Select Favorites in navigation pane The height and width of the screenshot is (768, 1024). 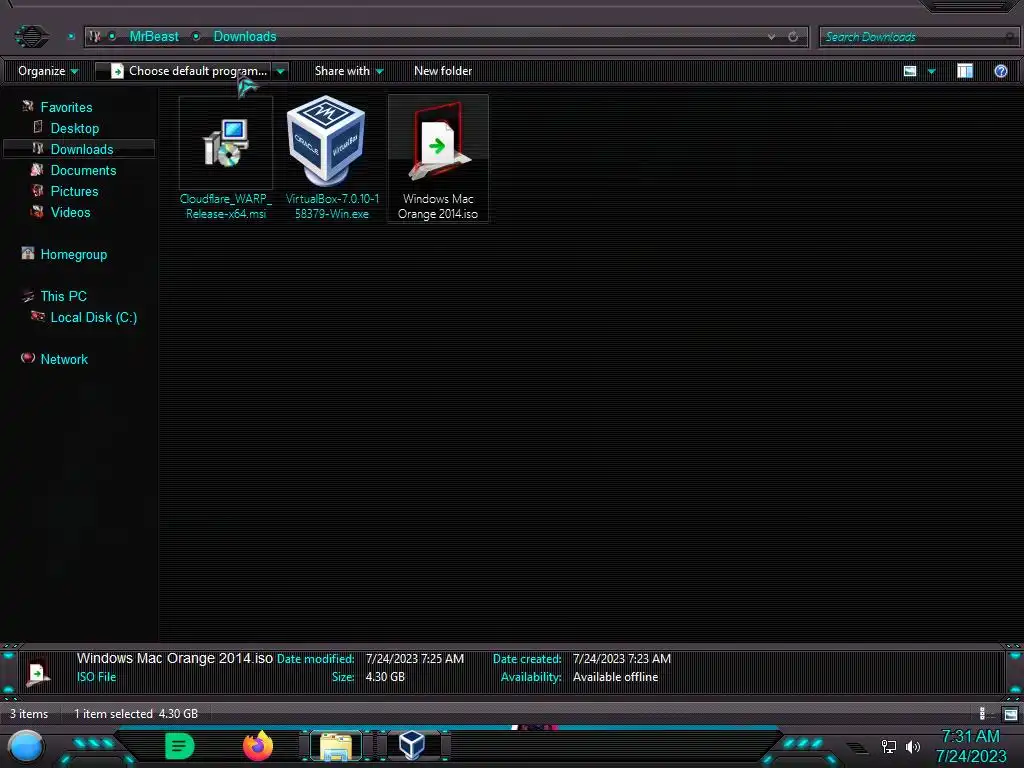tap(66, 107)
